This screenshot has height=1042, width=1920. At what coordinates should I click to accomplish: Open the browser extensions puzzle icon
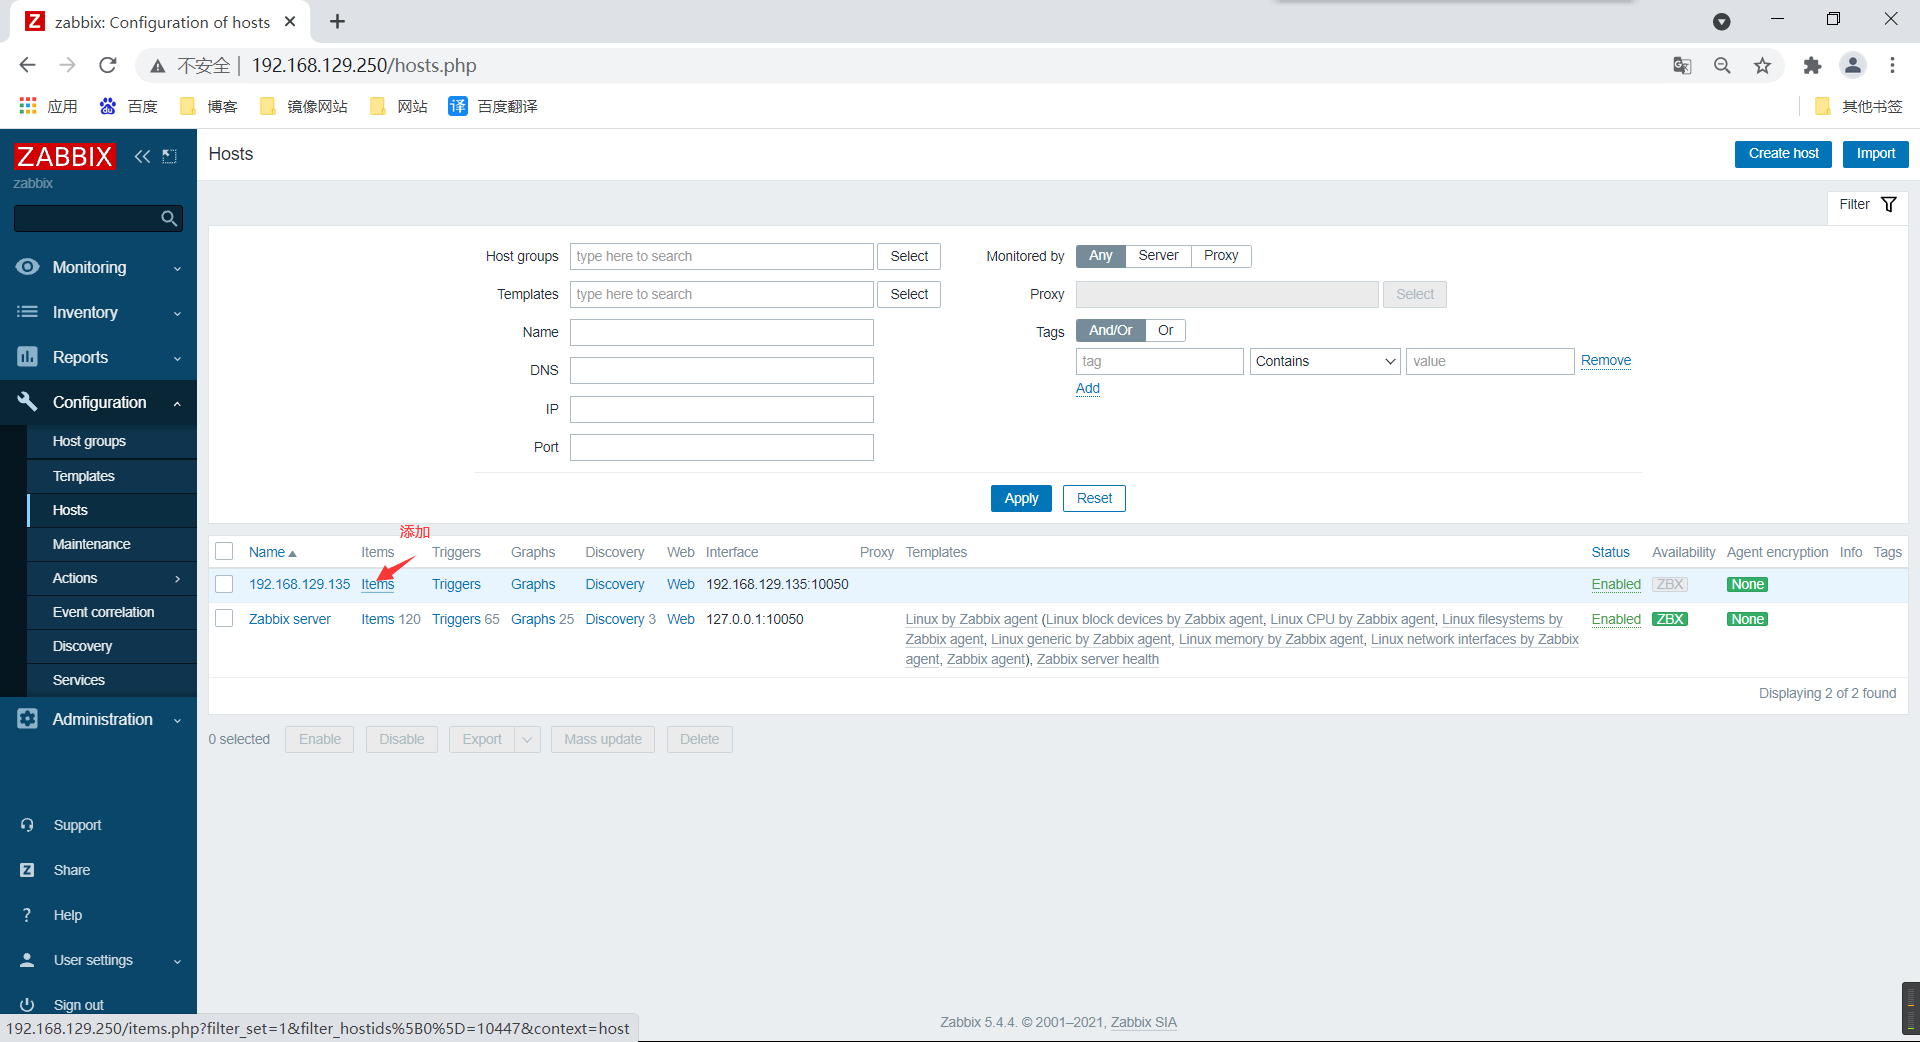(x=1812, y=65)
